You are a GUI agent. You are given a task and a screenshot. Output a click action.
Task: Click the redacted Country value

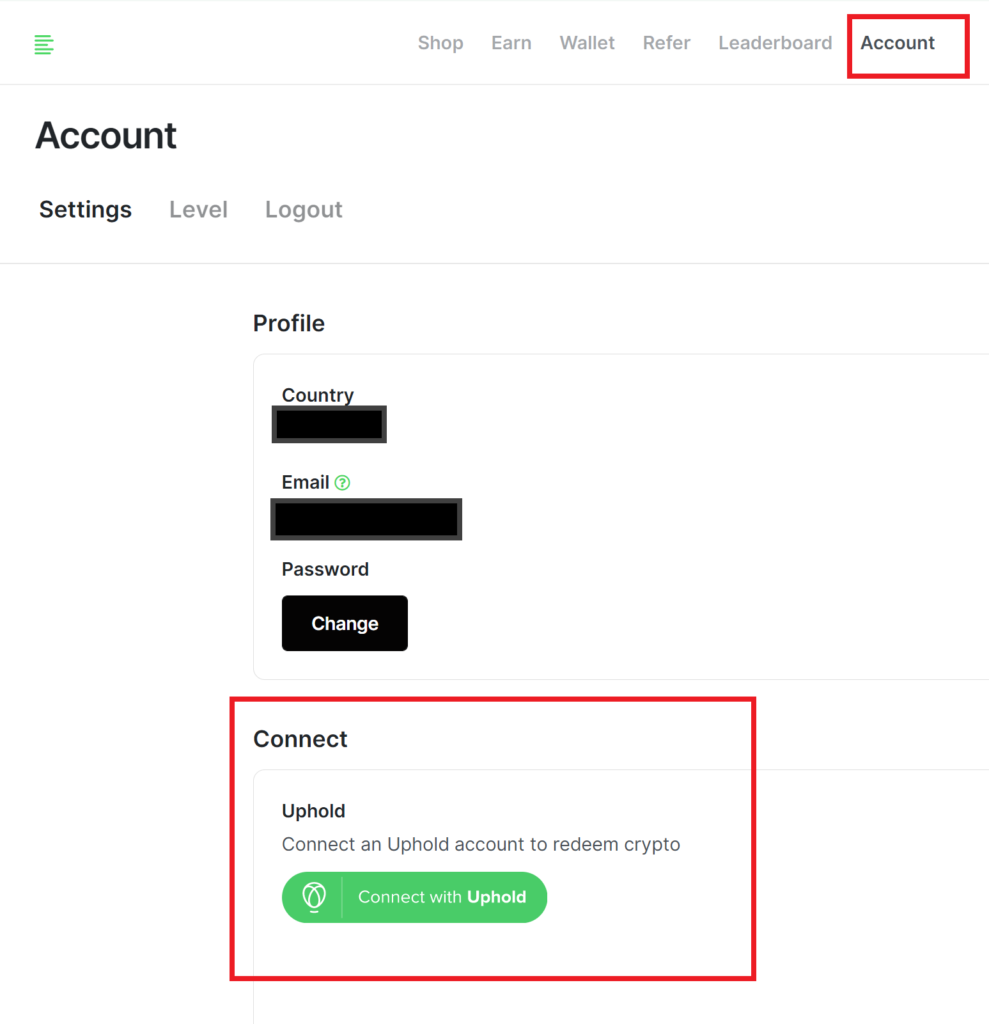pyautogui.click(x=329, y=424)
